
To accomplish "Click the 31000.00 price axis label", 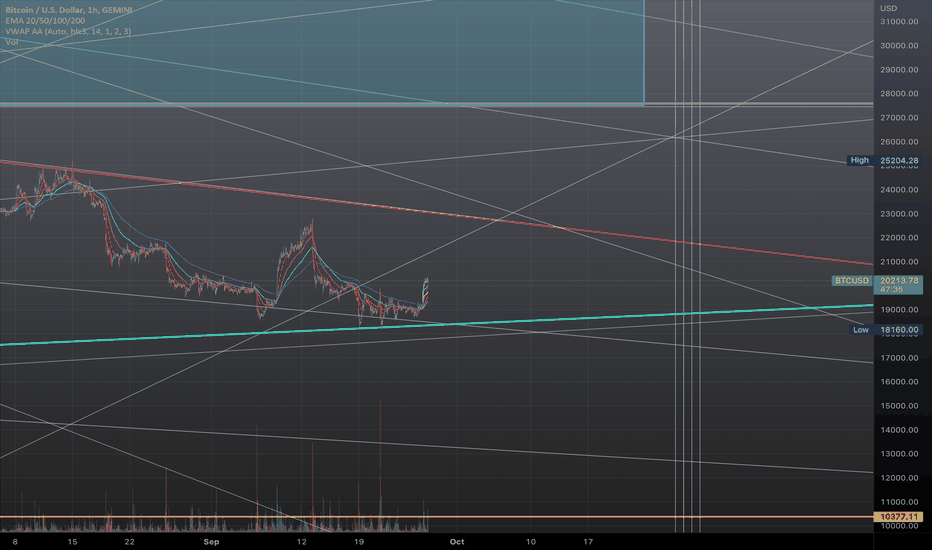I will pos(899,21).
